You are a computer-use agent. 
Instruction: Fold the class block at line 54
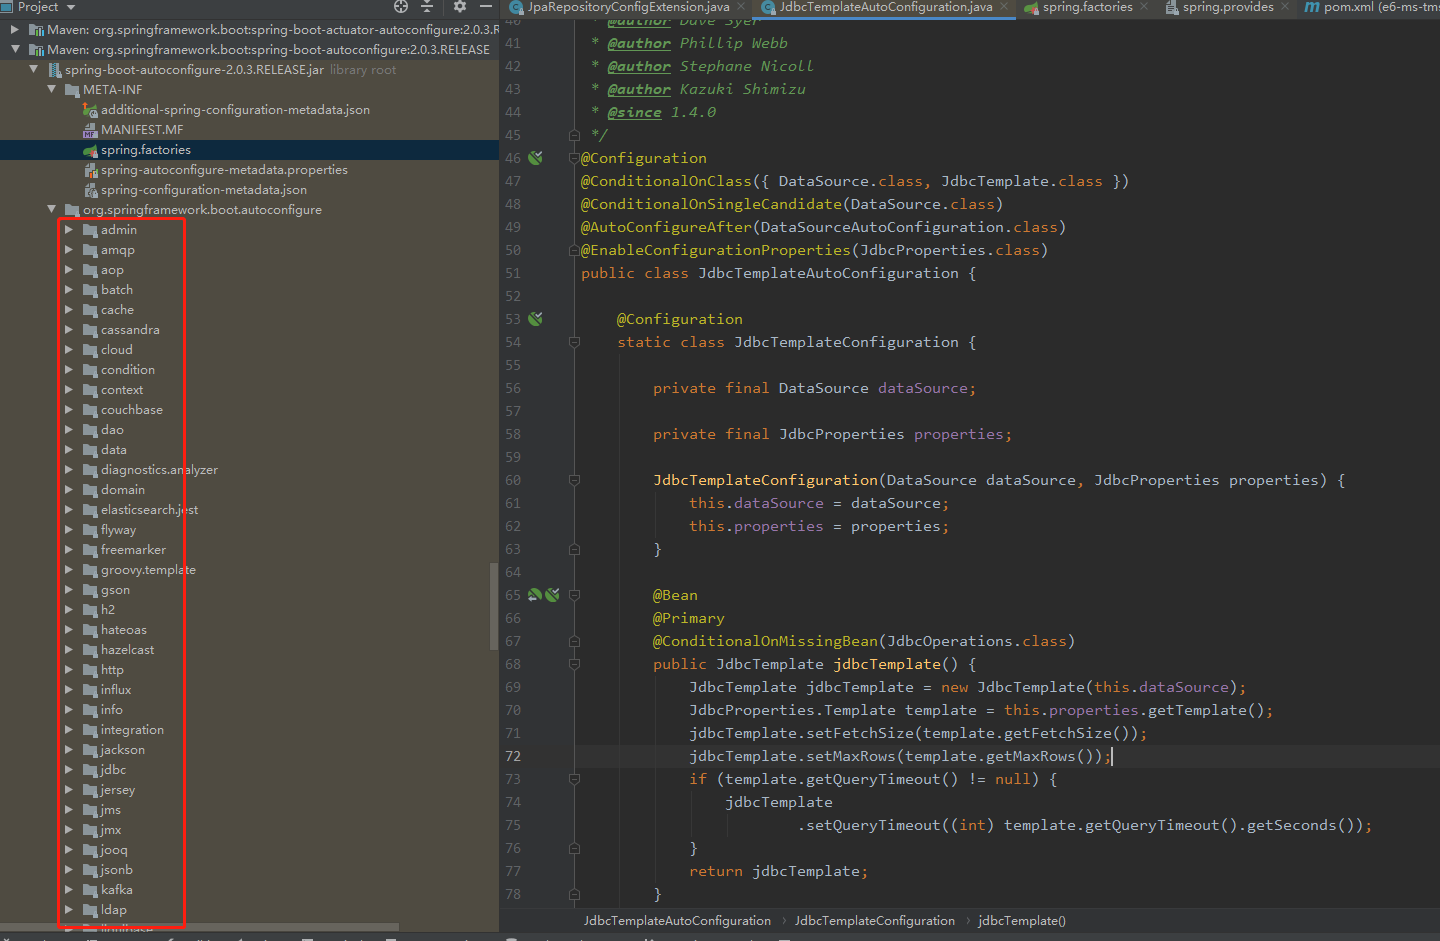(574, 342)
